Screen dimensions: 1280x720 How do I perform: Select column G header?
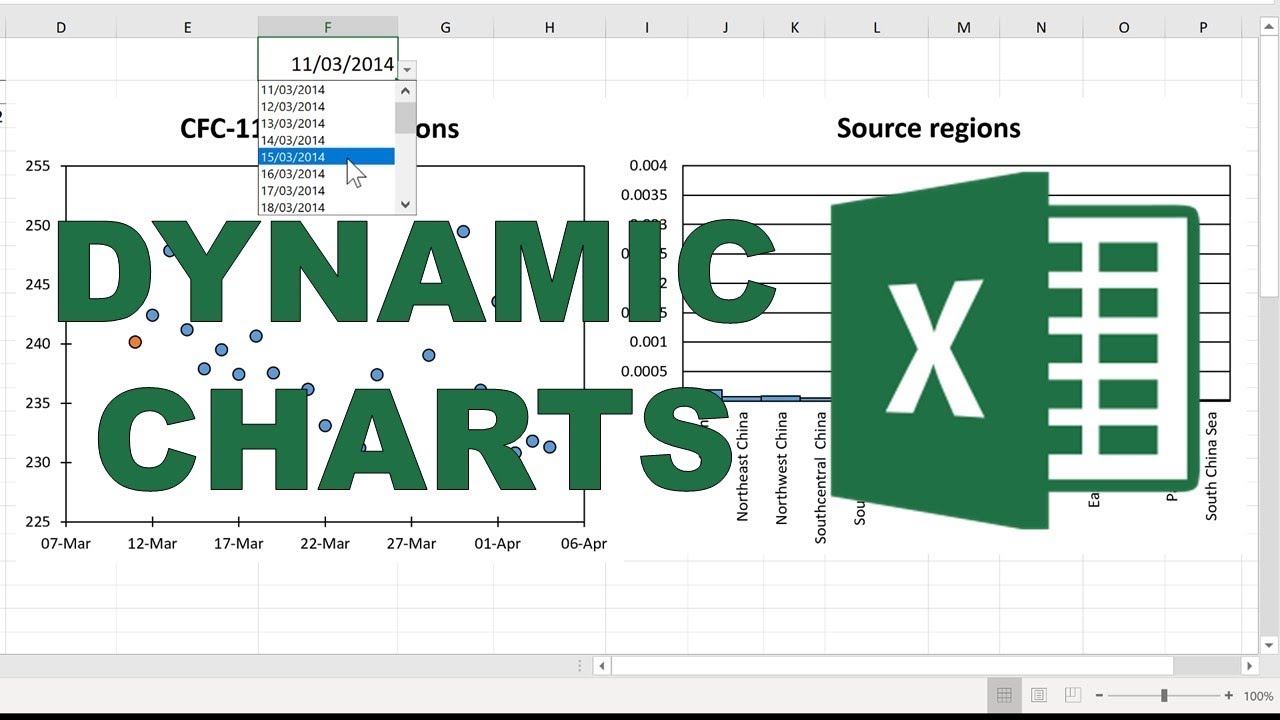[x=445, y=28]
